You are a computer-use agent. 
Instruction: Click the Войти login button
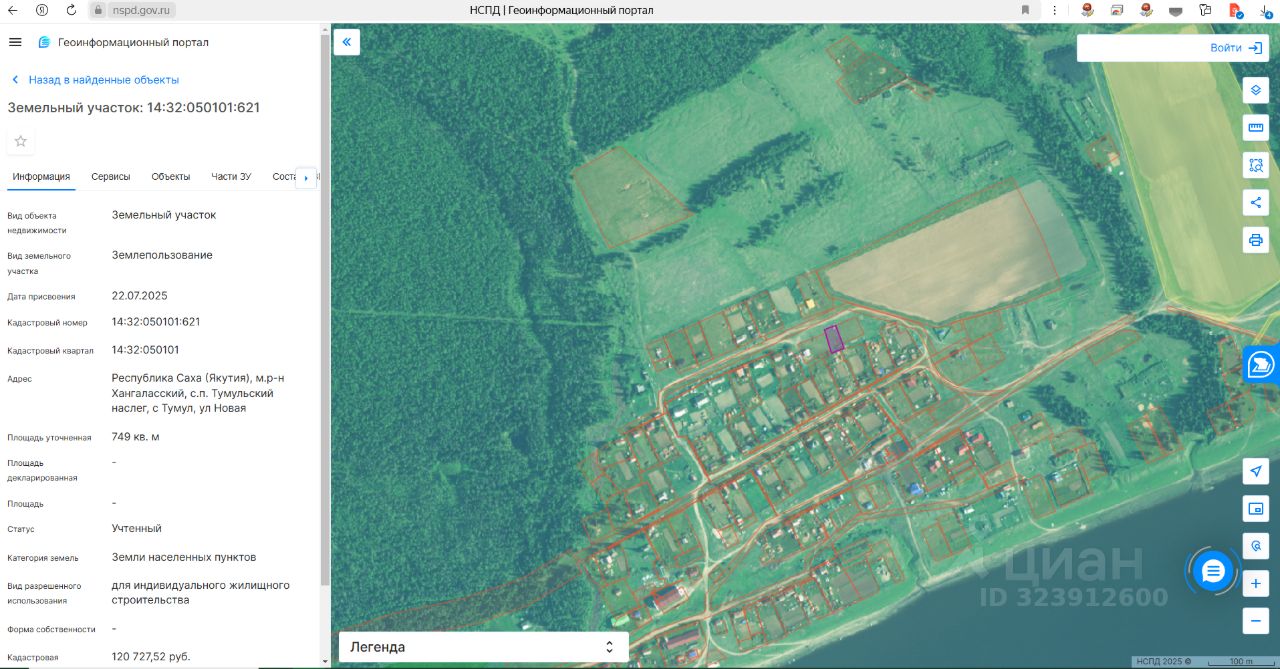[1236, 48]
